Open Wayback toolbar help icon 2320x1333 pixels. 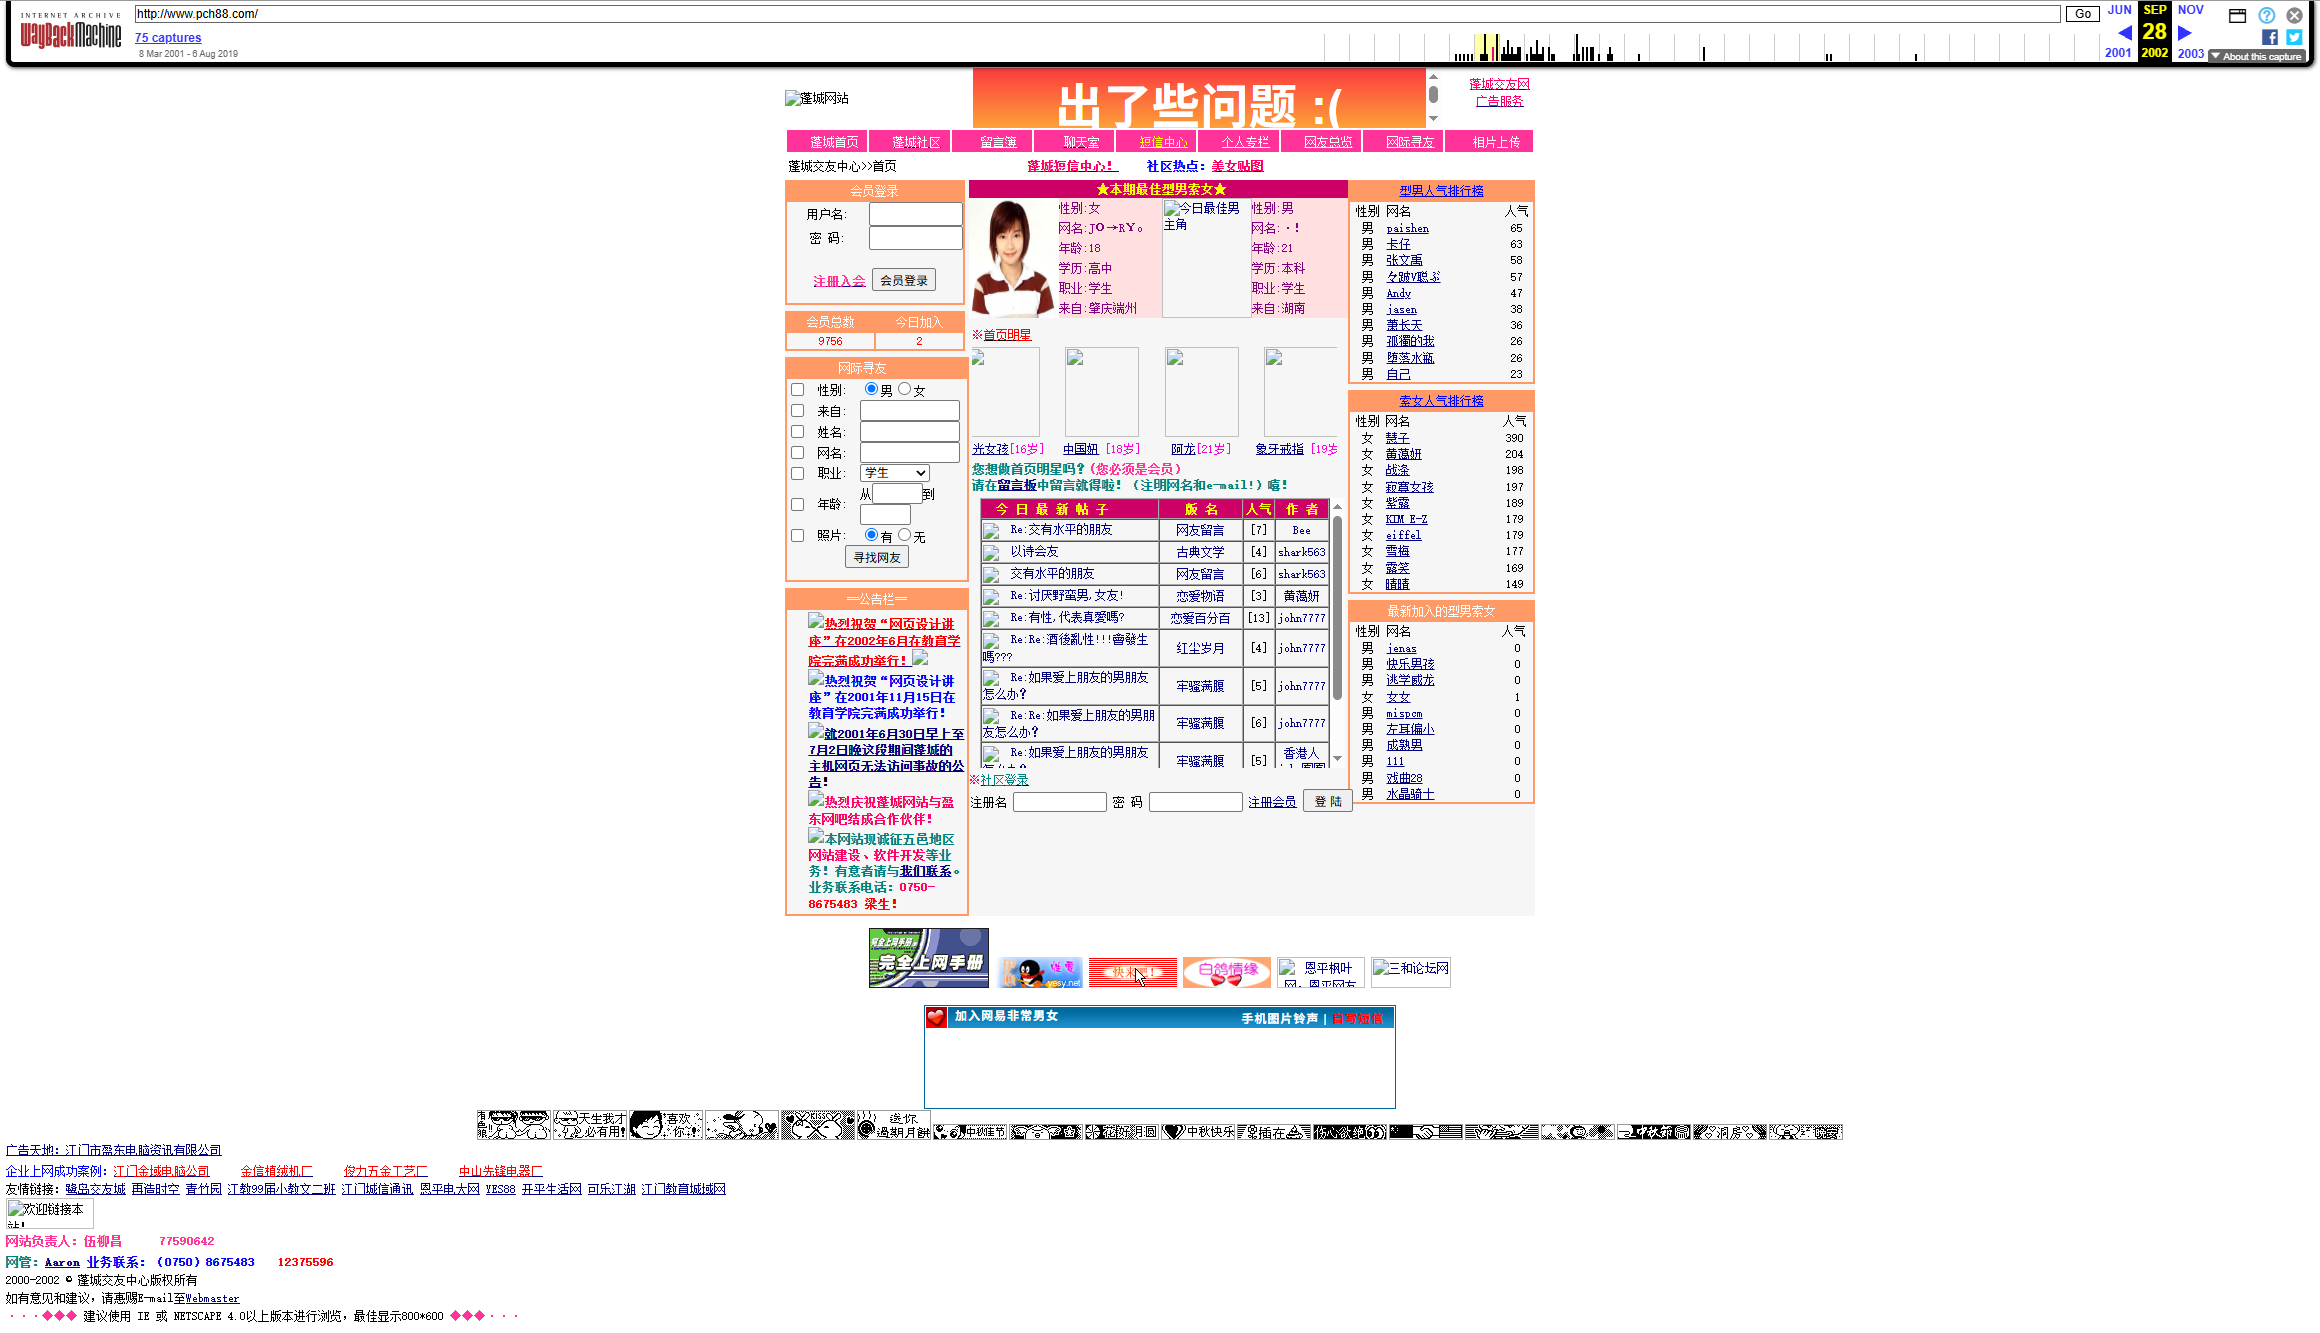pos(2267,15)
